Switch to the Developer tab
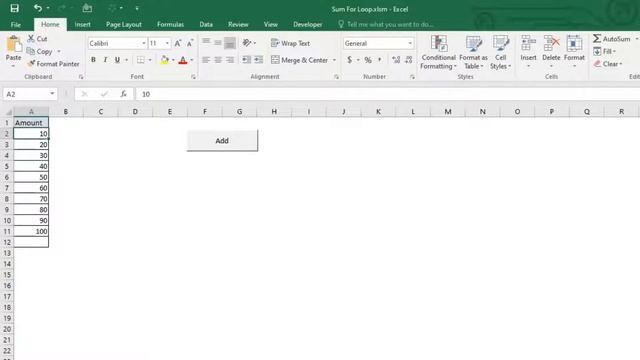 click(307, 24)
